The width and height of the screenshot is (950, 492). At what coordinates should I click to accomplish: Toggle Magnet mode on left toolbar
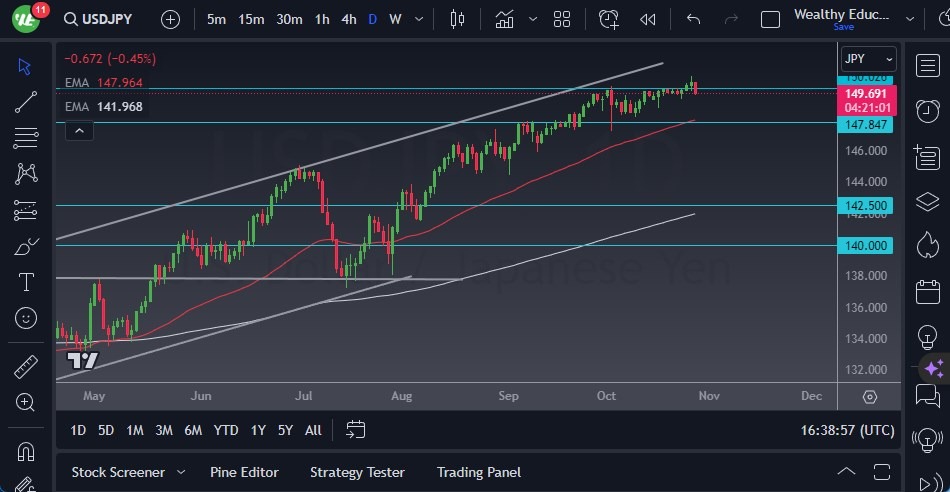pyautogui.click(x=26, y=450)
